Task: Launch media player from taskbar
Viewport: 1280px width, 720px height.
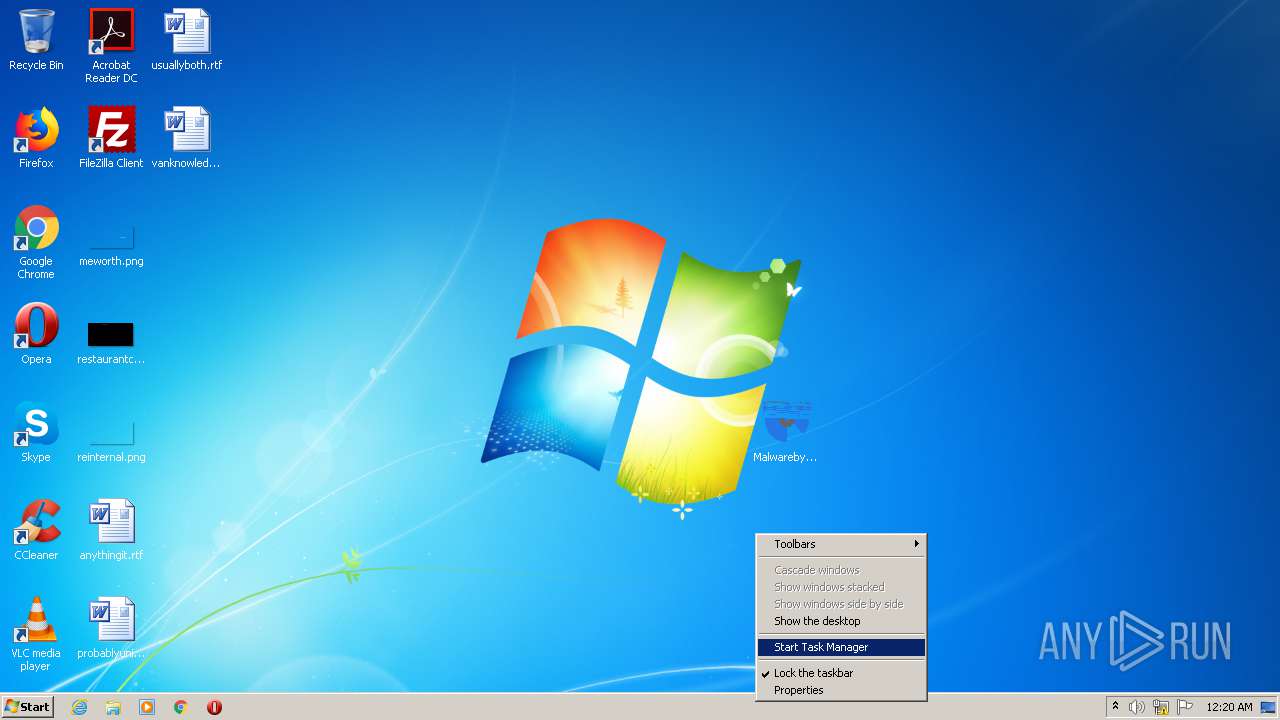Action: tap(147, 707)
